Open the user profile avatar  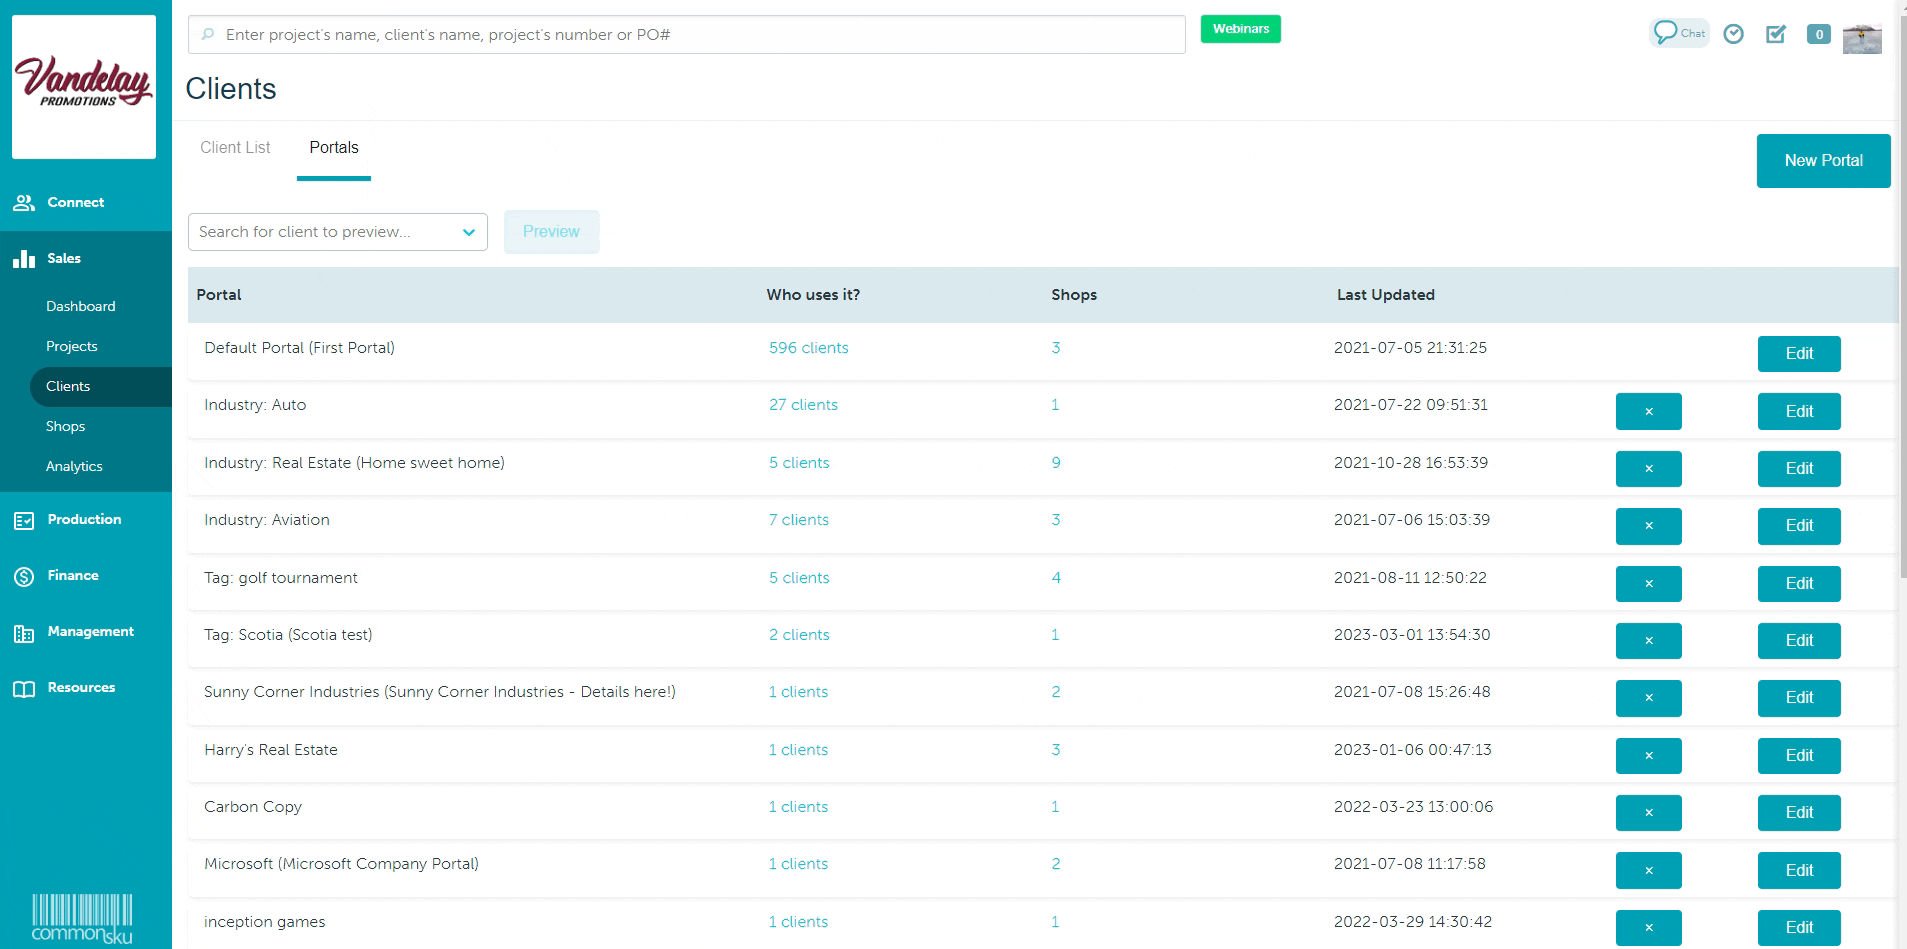click(x=1861, y=37)
